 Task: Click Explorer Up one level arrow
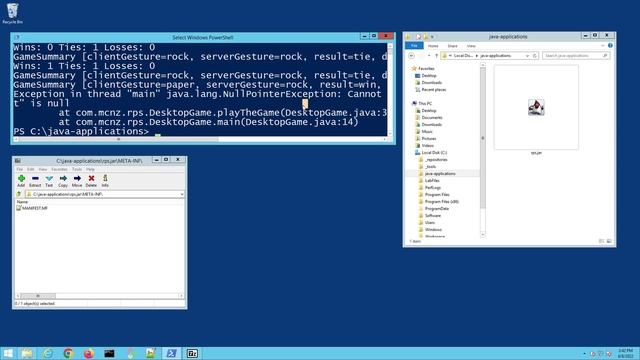(436, 56)
